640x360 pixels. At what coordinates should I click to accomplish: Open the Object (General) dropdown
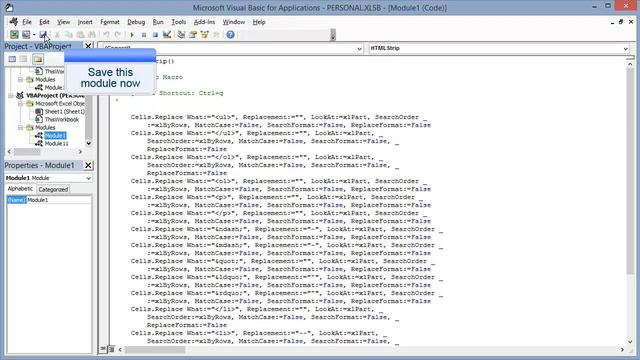pos(359,49)
